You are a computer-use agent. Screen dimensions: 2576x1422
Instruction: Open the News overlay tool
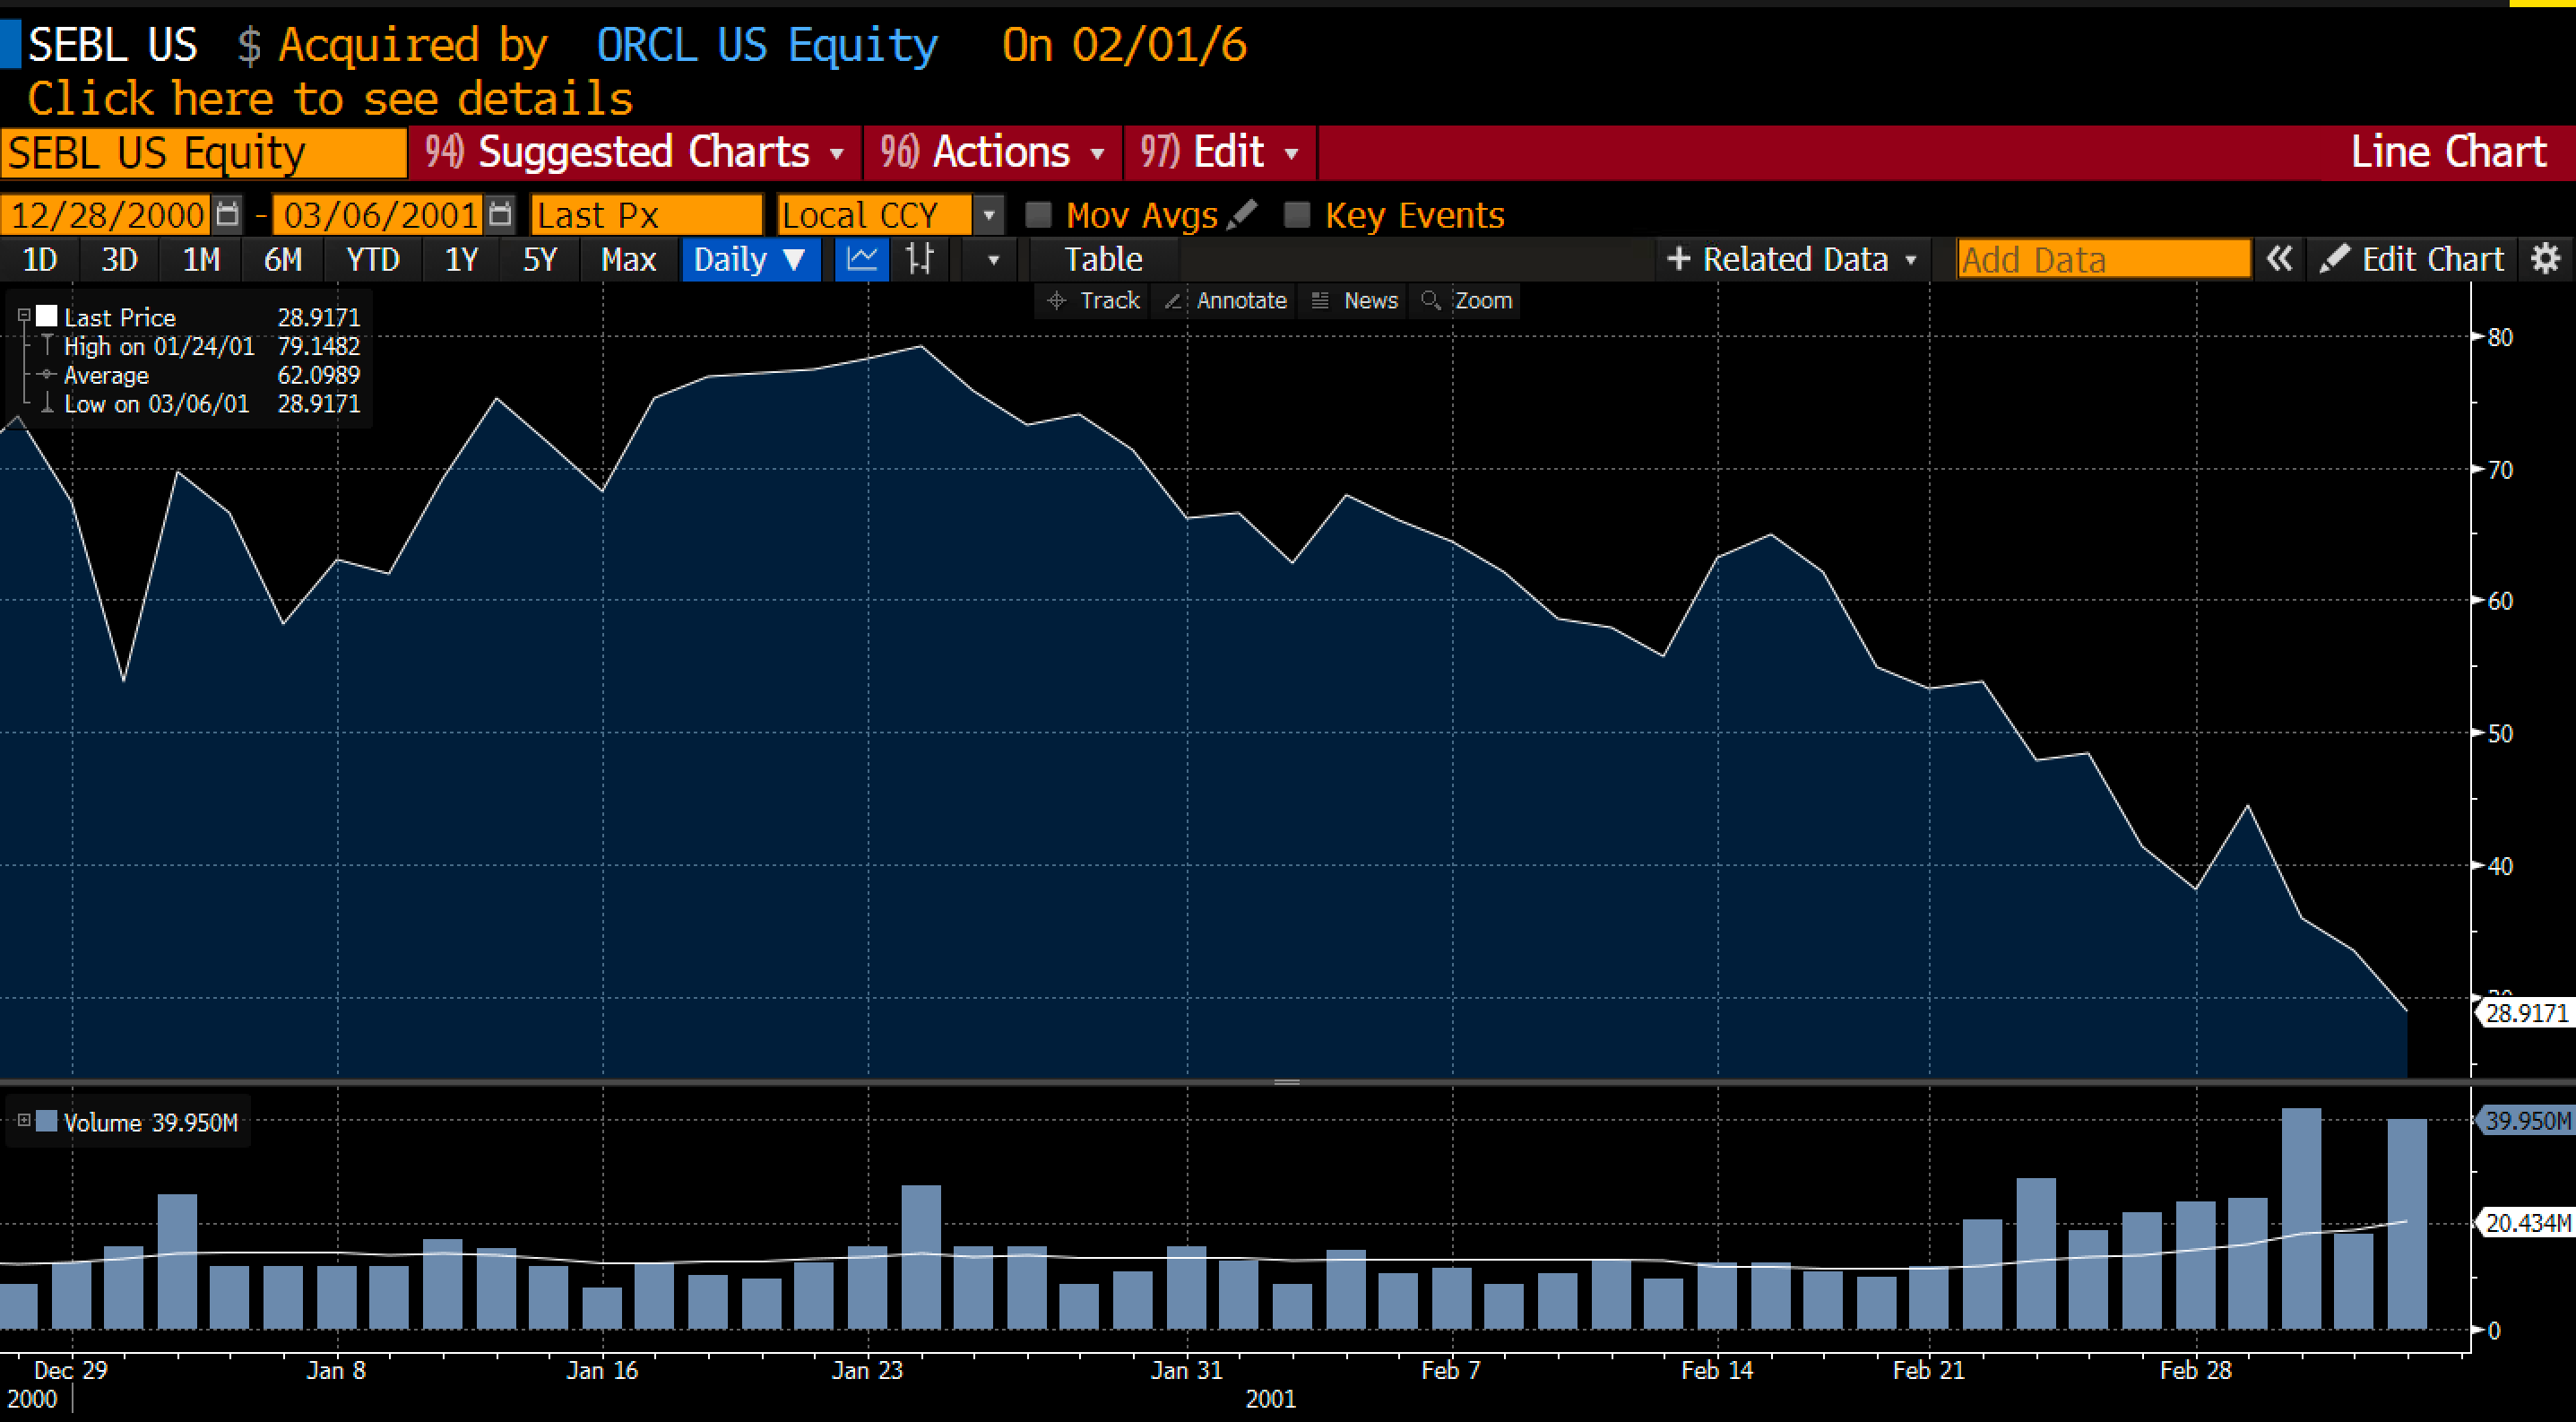[x=1353, y=300]
